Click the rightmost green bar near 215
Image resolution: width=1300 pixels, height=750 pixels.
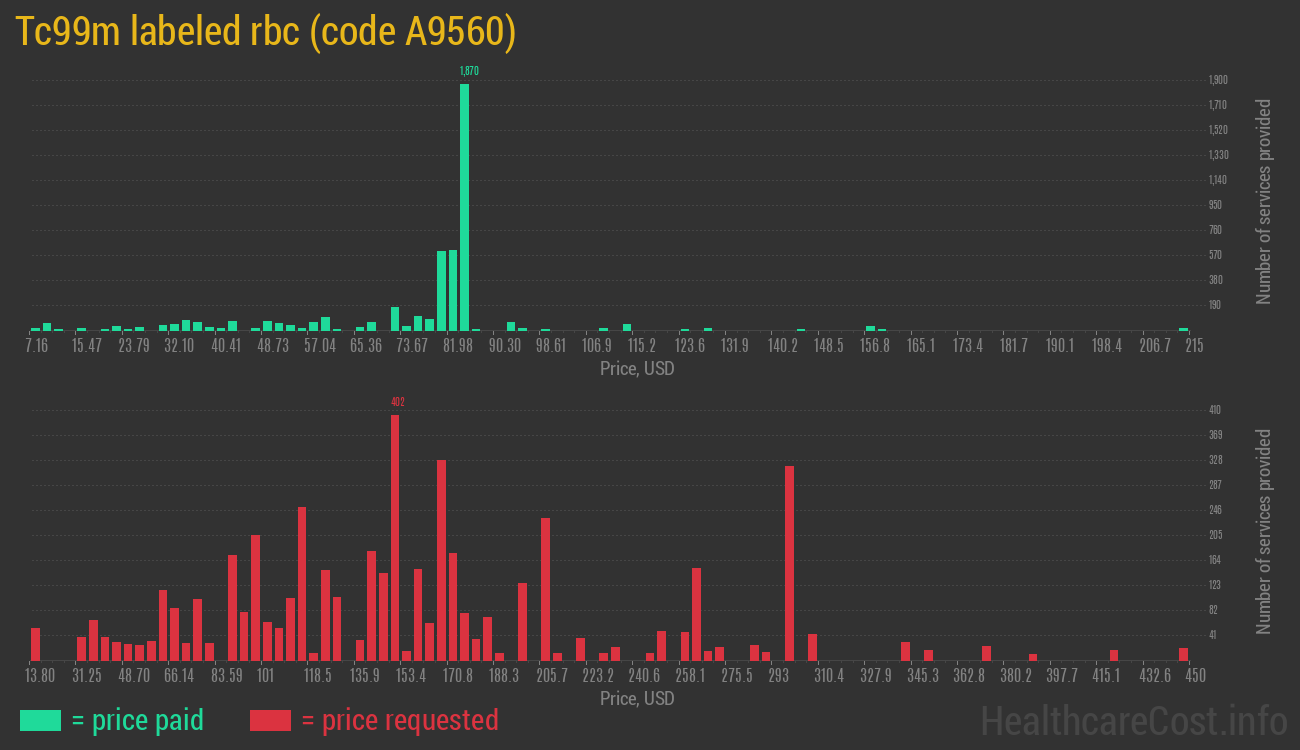click(1183, 329)
